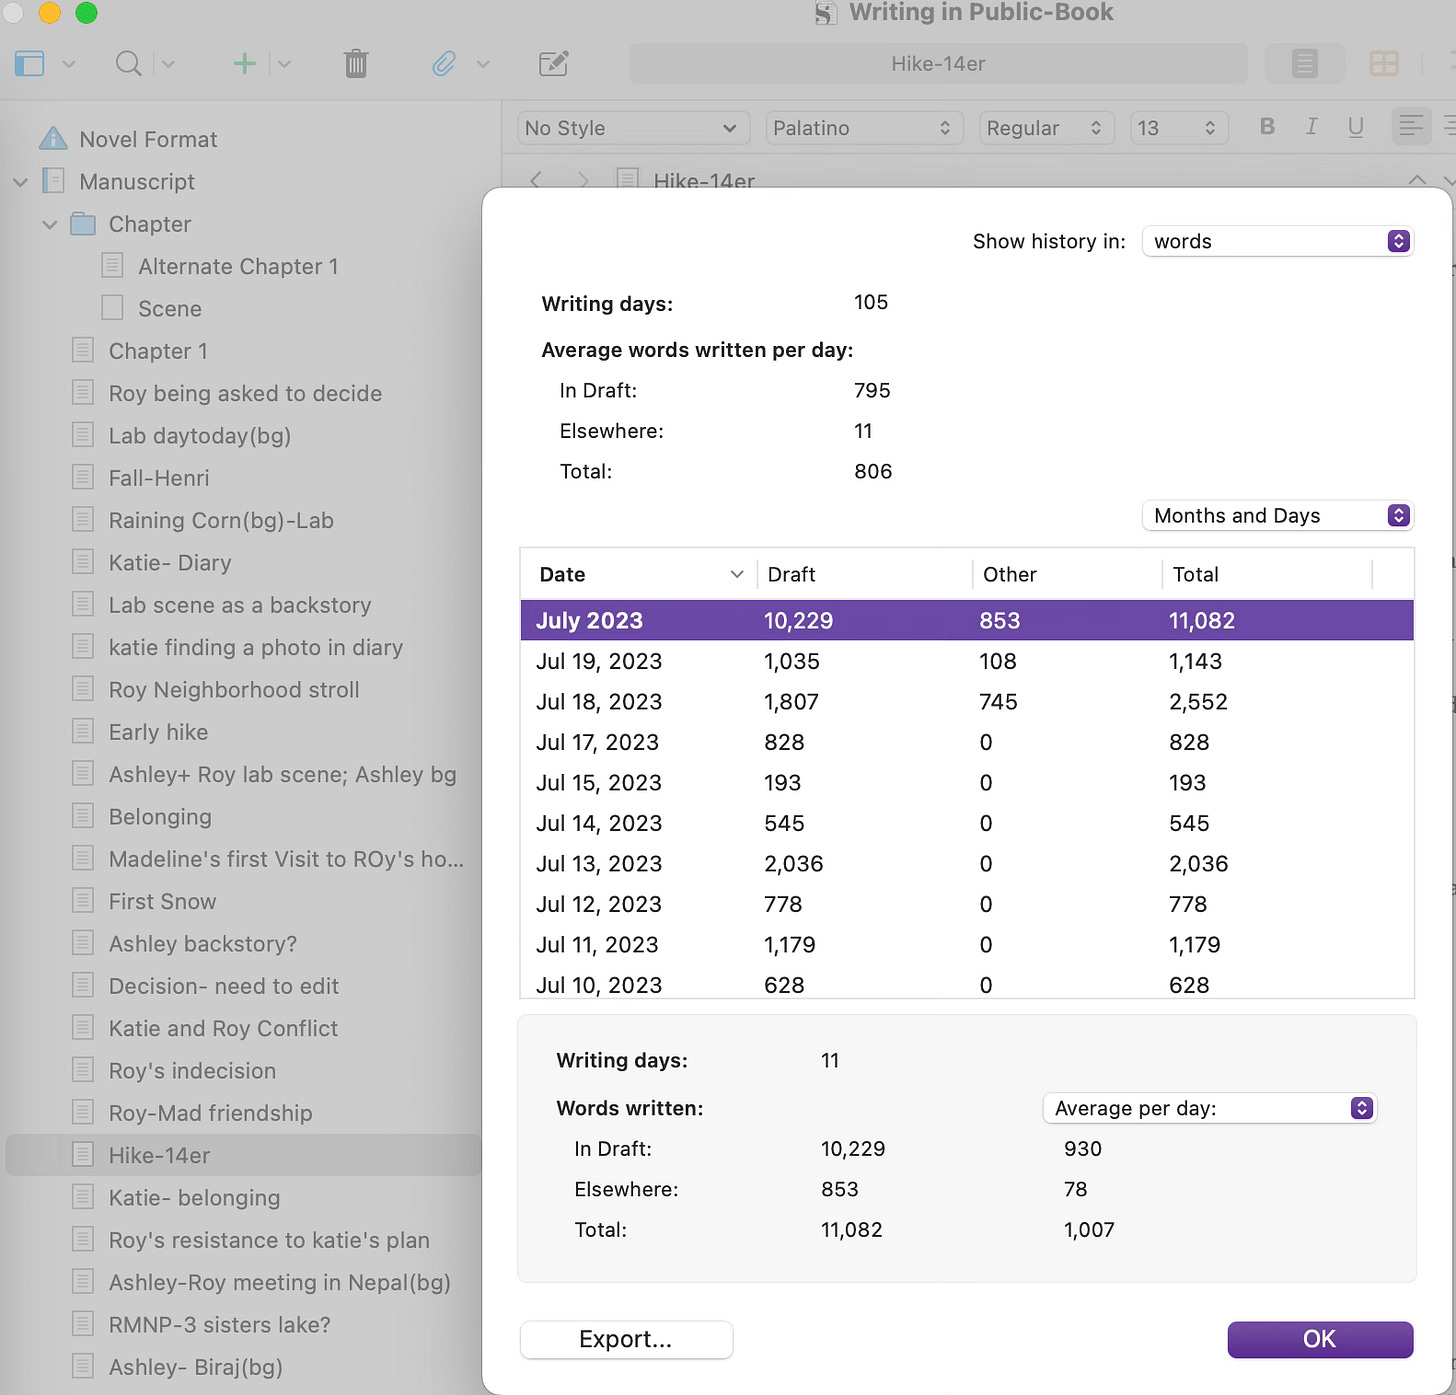1456x1395 pixels.
Task: Click the Export... button
Action: [626, 1339]
